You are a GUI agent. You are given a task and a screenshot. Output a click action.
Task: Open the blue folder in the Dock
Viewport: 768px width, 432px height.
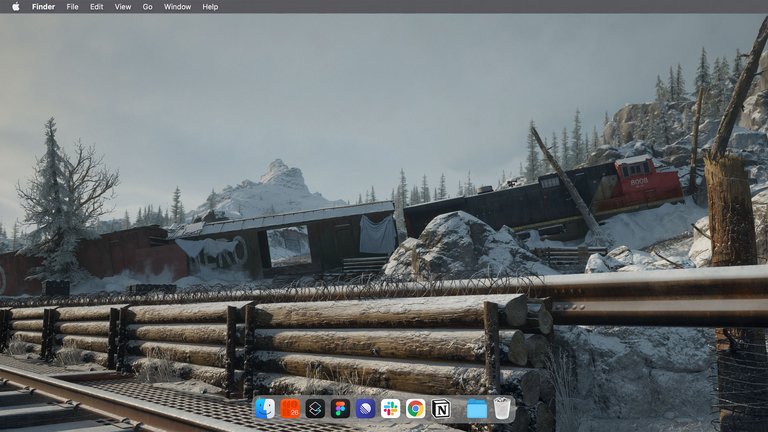(x=477, y=409)
